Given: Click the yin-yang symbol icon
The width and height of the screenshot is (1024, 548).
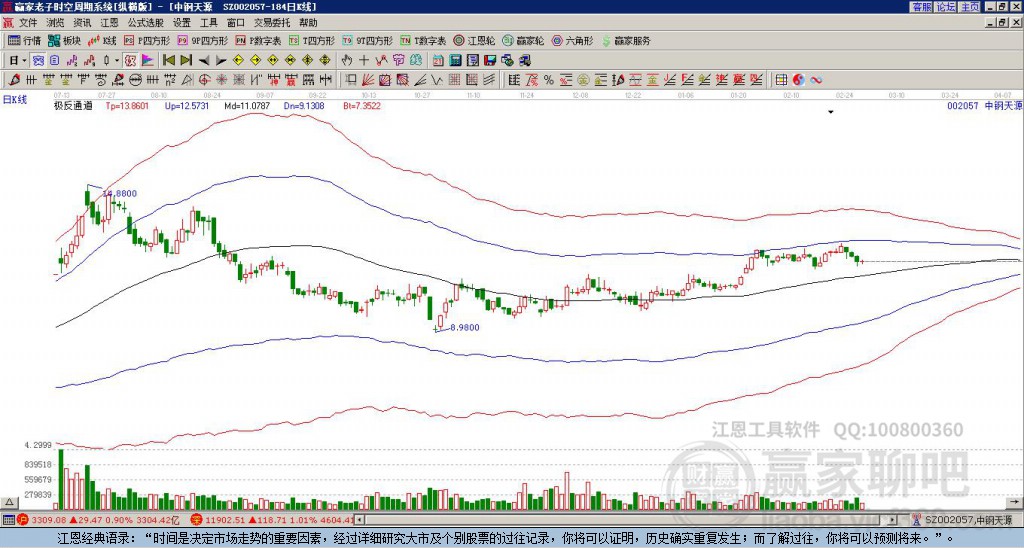Looking at the screenshot, I should point(799,80).
